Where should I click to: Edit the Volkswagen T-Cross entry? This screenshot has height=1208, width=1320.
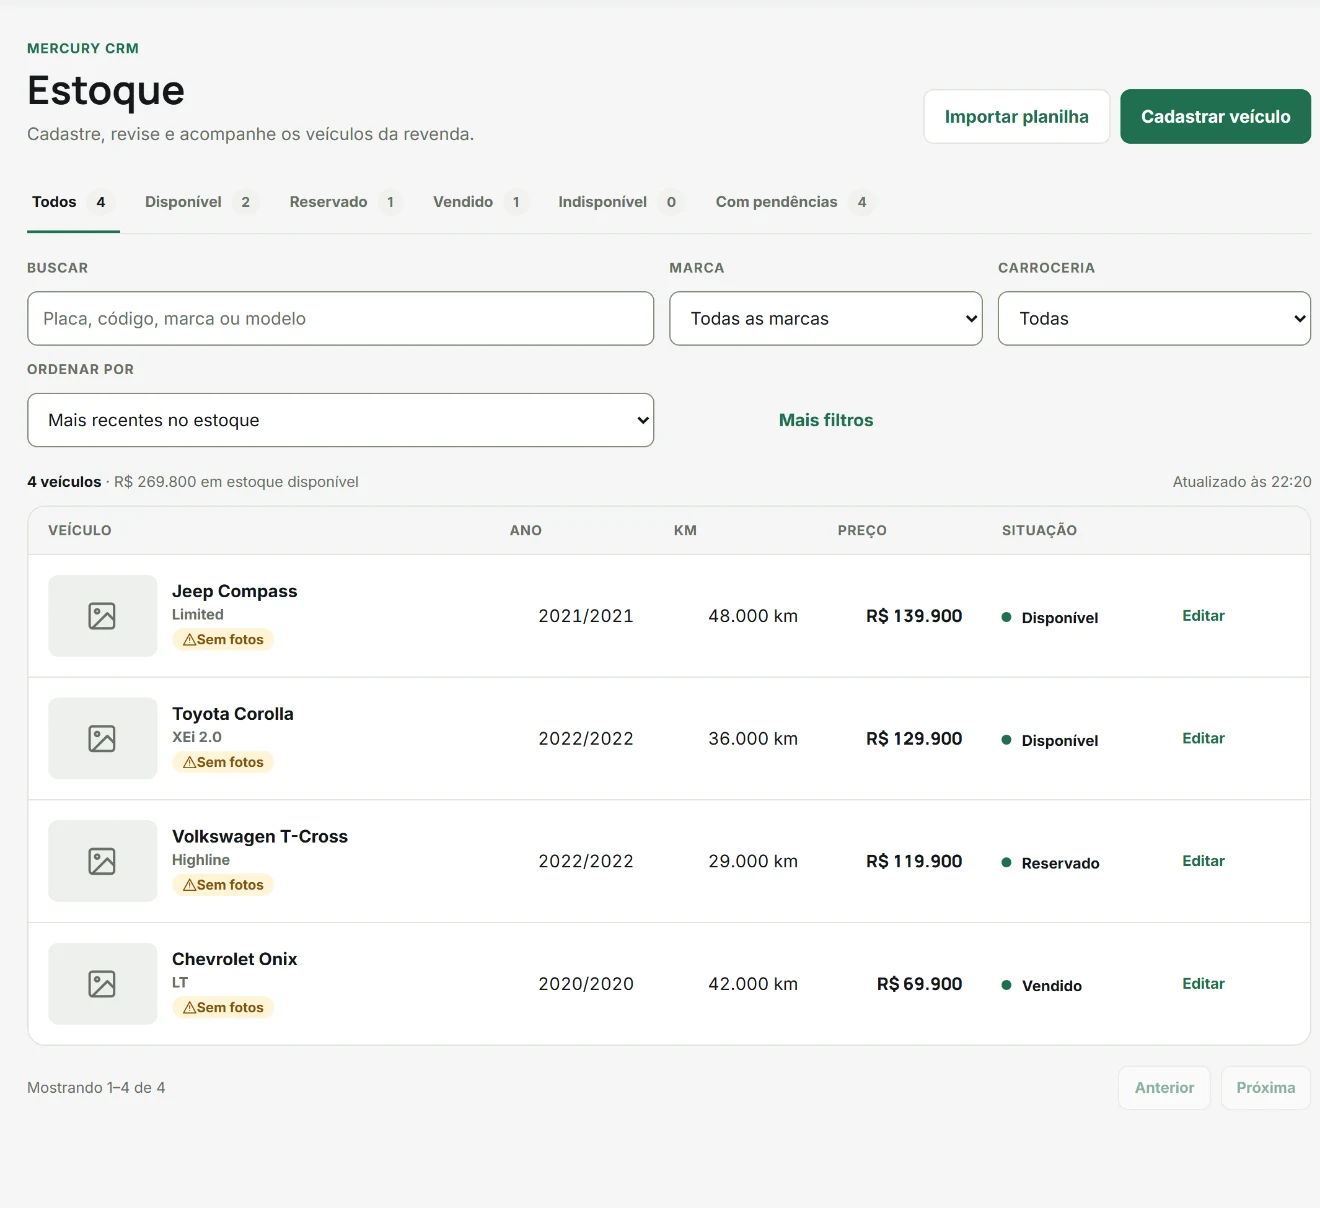(1203, 861)
